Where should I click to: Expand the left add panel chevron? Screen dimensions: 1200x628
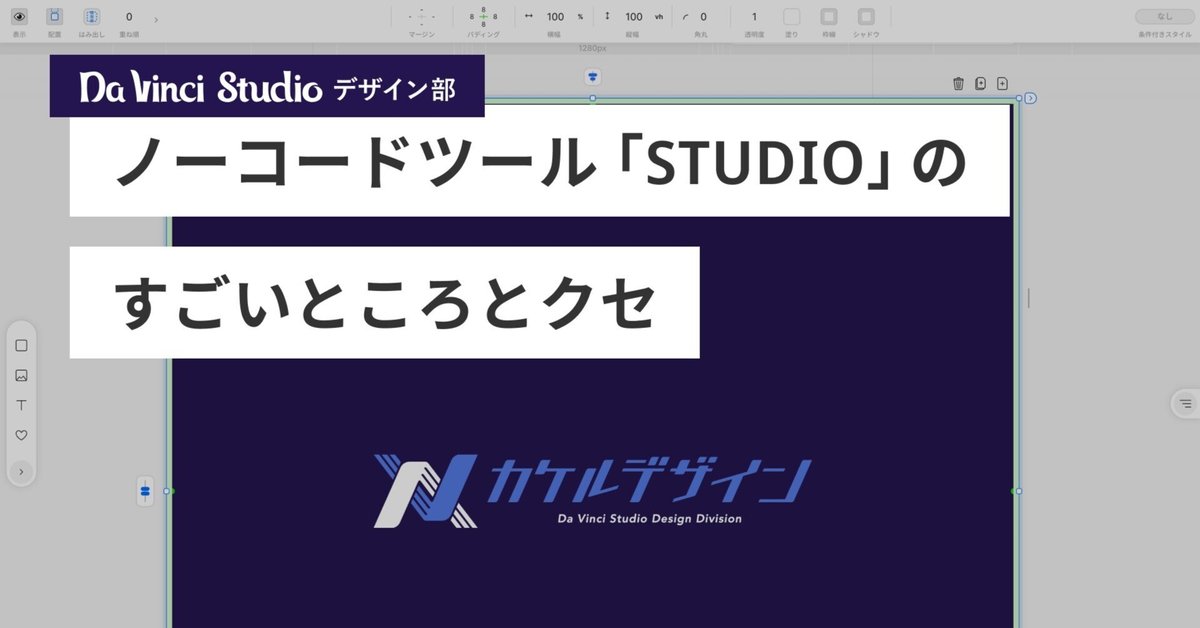click(x=21, y=471)
